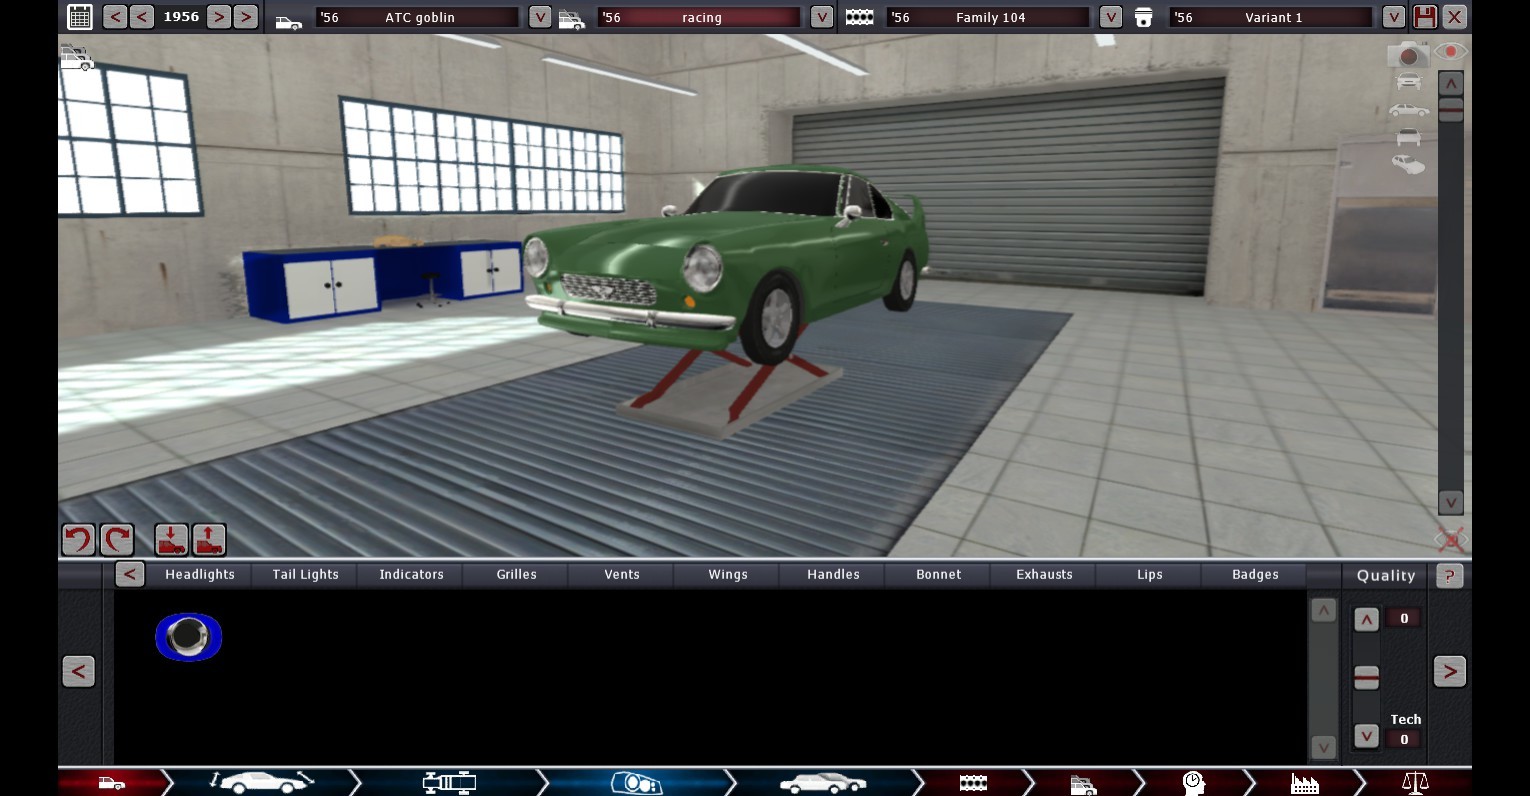Open the calendar icon beside the year
1530x796 pixels.
(x=80, y=17)
